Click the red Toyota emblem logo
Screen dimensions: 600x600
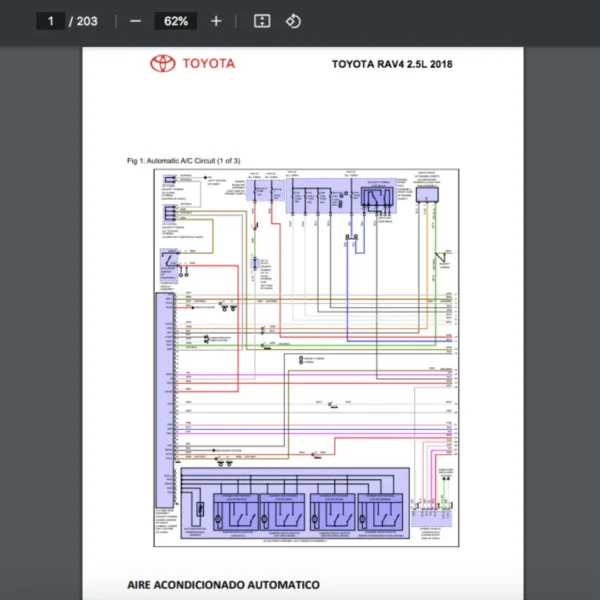162,64
